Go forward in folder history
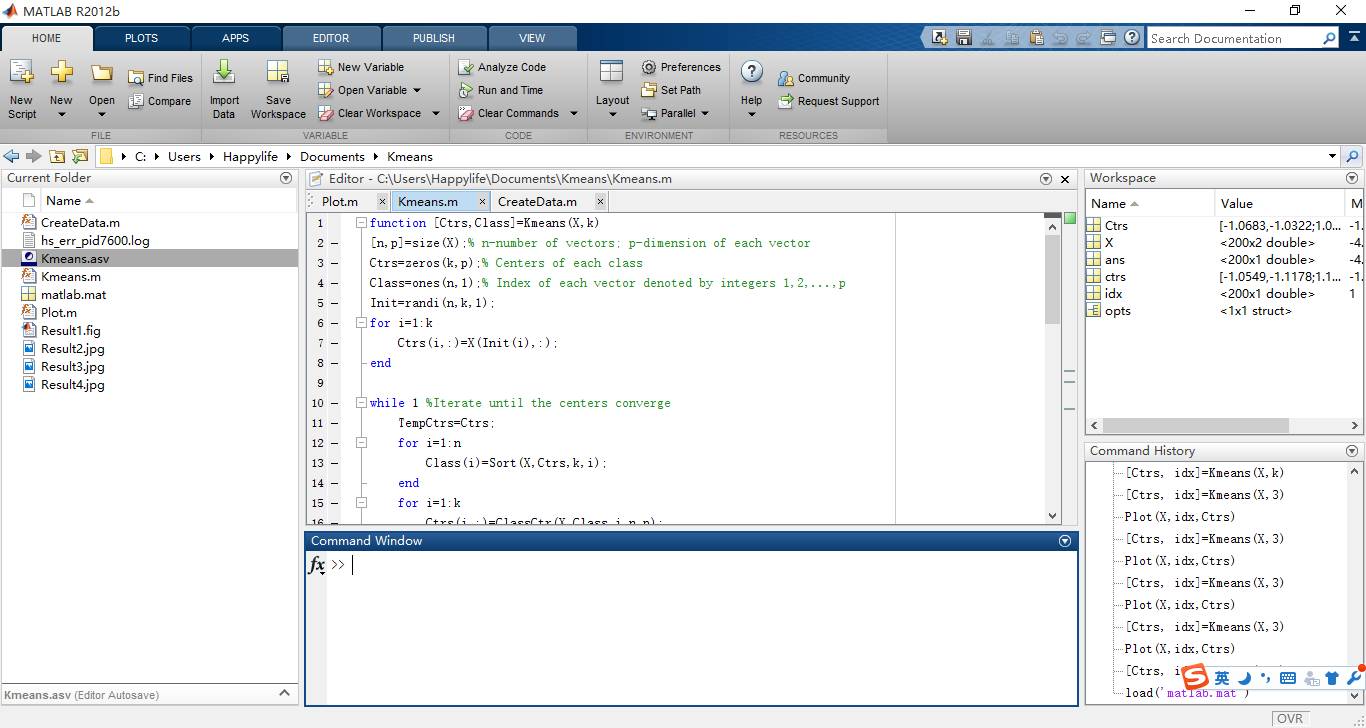The height and width of the screenshot is (728, 1366). point(33,156)
